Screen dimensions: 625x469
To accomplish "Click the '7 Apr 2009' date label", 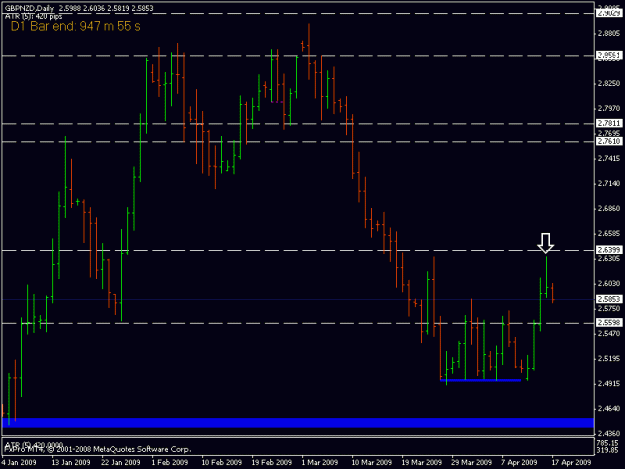I will [519, 462].
